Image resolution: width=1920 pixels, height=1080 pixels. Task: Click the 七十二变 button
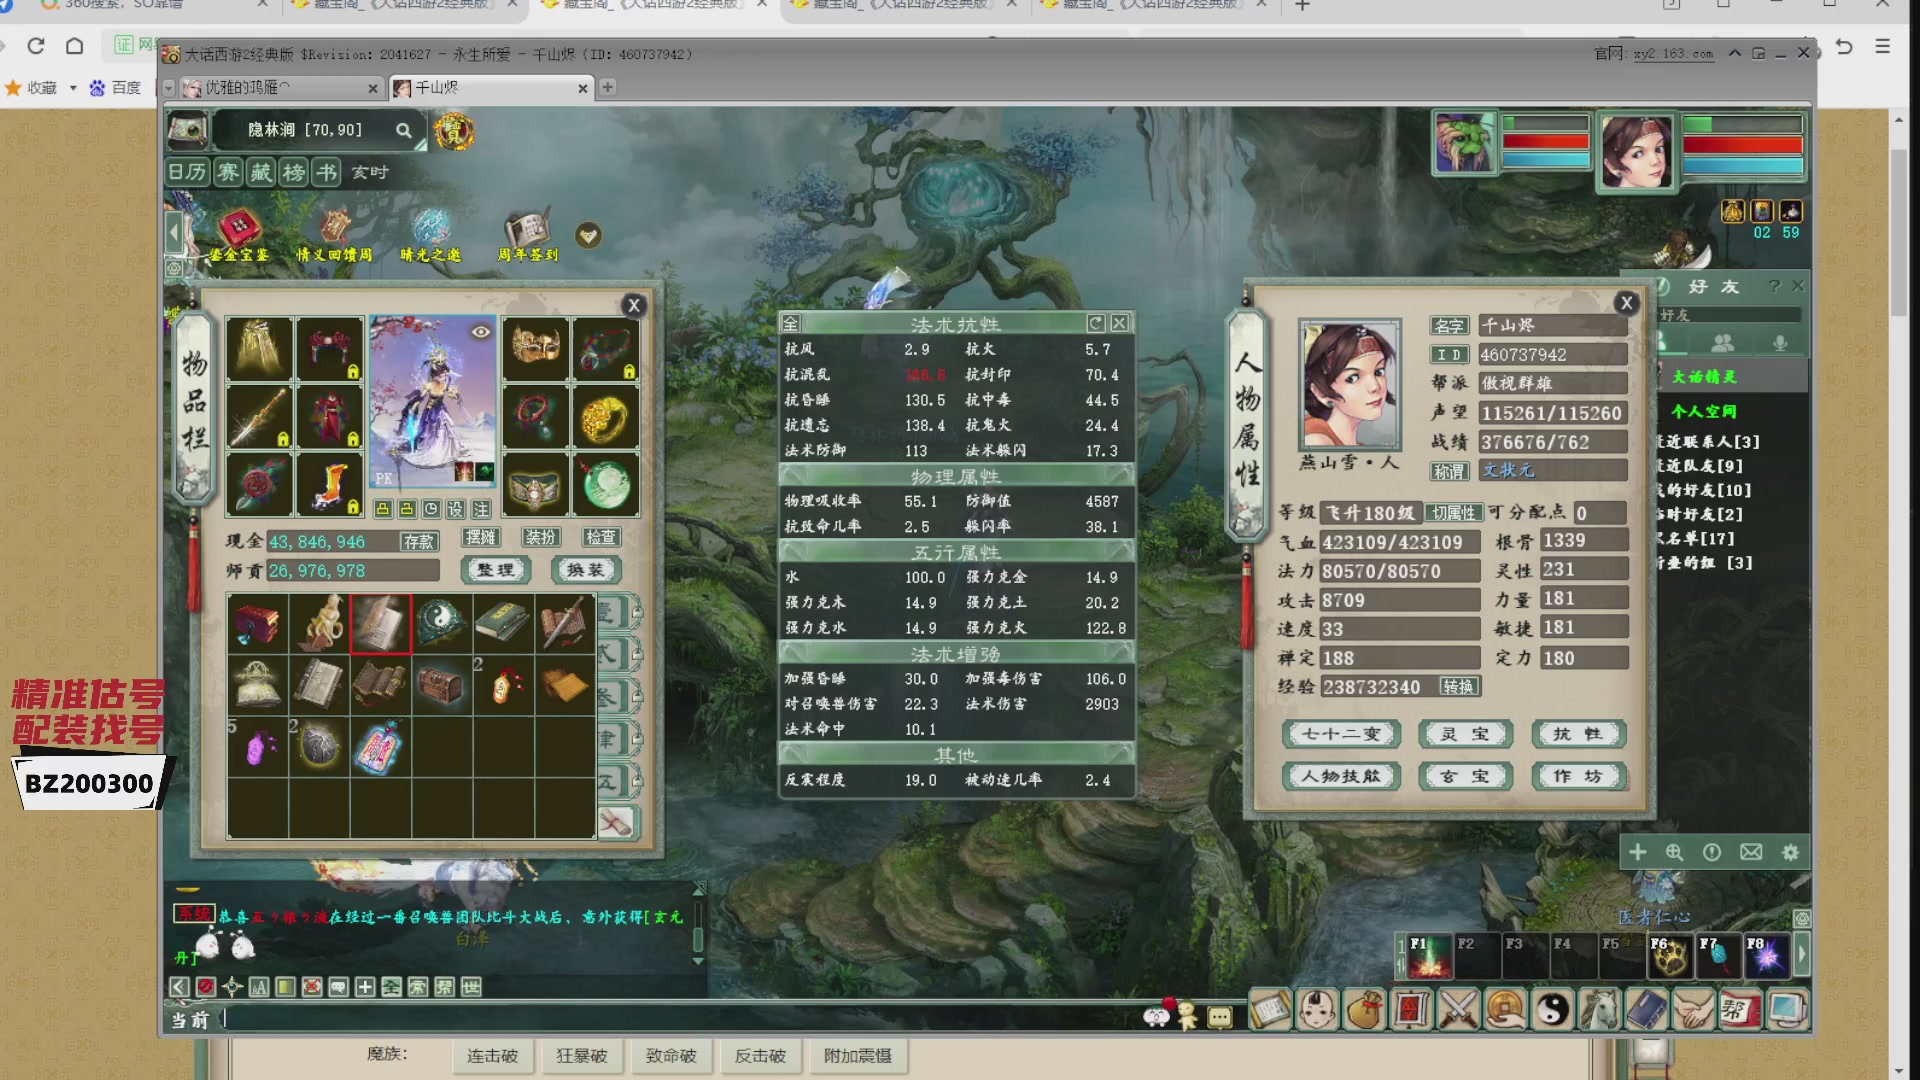click(1341, 734)
